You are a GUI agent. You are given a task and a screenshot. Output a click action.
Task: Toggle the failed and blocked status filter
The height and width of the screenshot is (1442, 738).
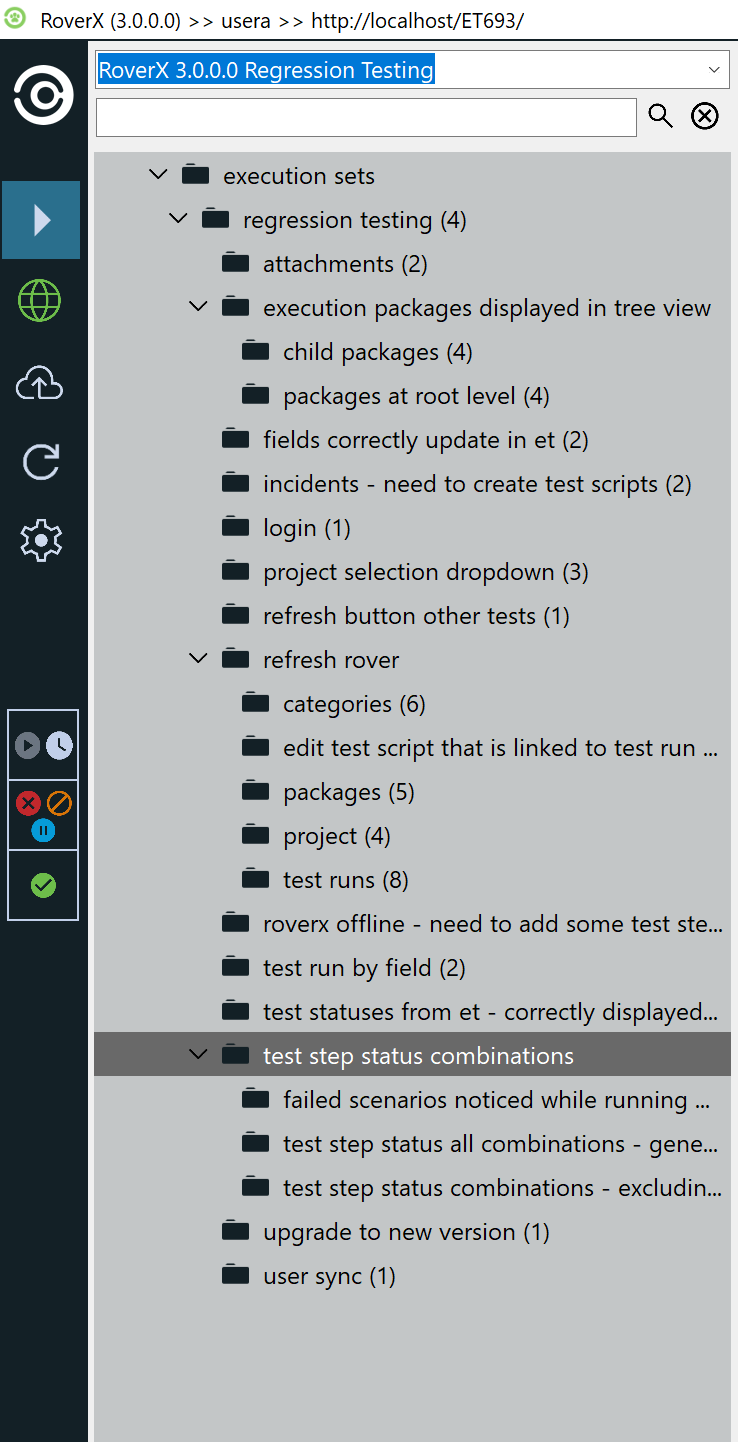(43, 814)
